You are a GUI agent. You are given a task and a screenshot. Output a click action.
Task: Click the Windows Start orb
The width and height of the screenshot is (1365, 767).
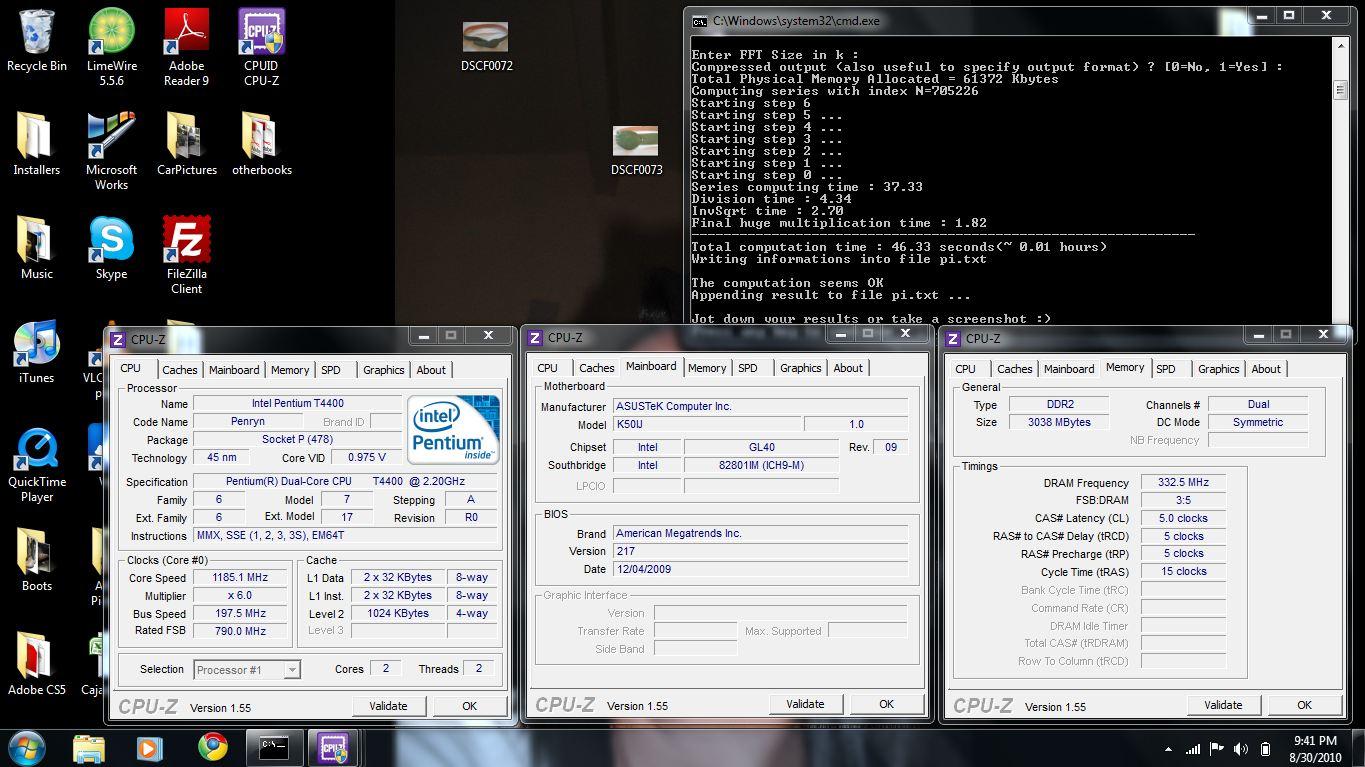pyautogui.click(x=27, y=748)
